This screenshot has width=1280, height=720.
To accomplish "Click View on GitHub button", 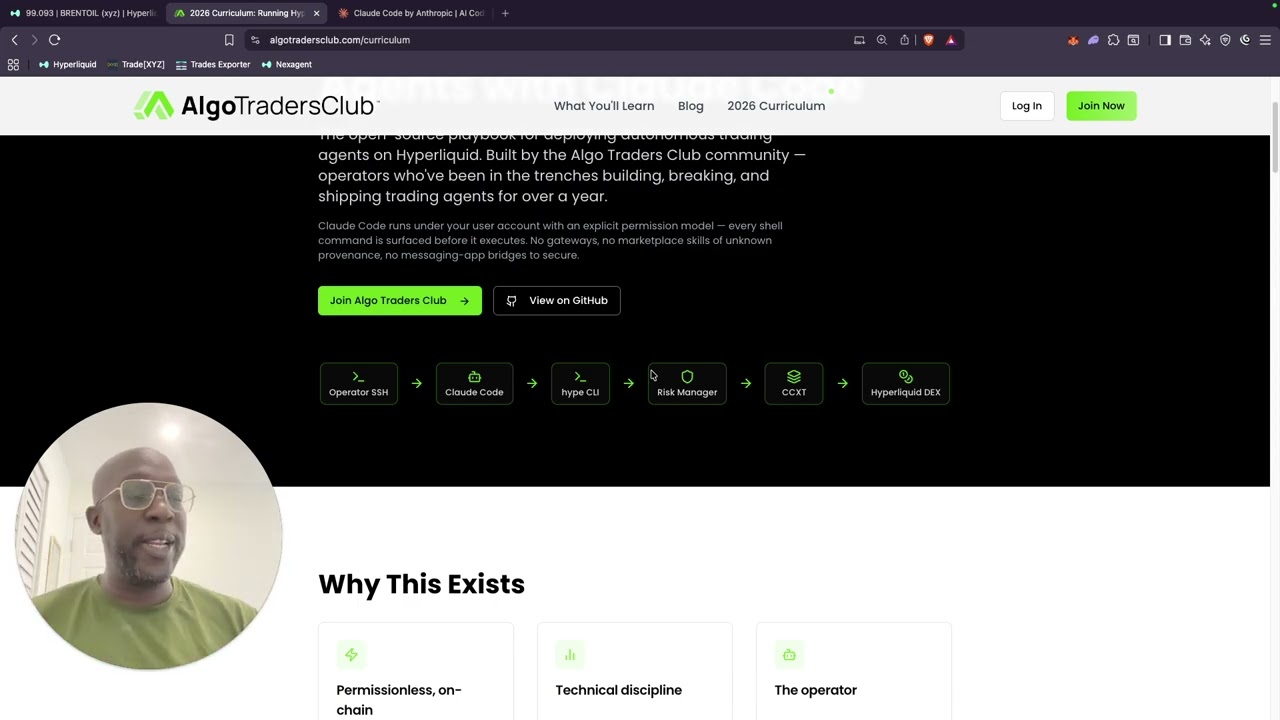I will click(x=557, y=300).
